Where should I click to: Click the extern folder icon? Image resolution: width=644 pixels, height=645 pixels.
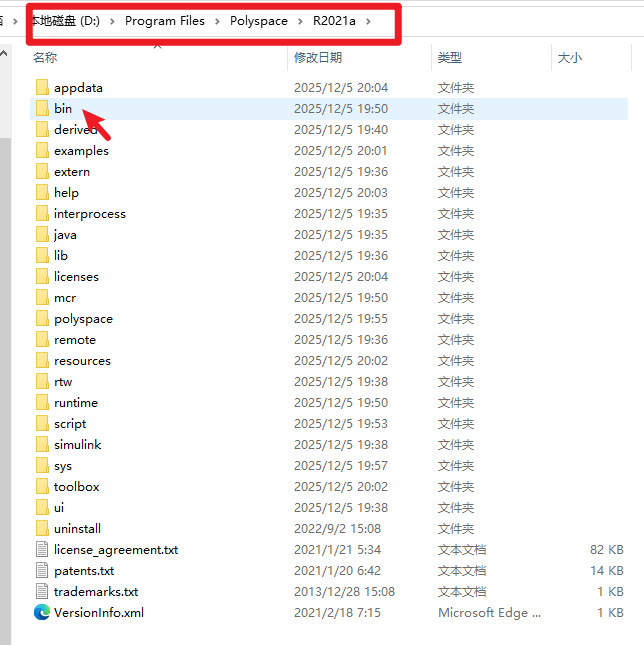pyautogui.click(x=42, y=172)
